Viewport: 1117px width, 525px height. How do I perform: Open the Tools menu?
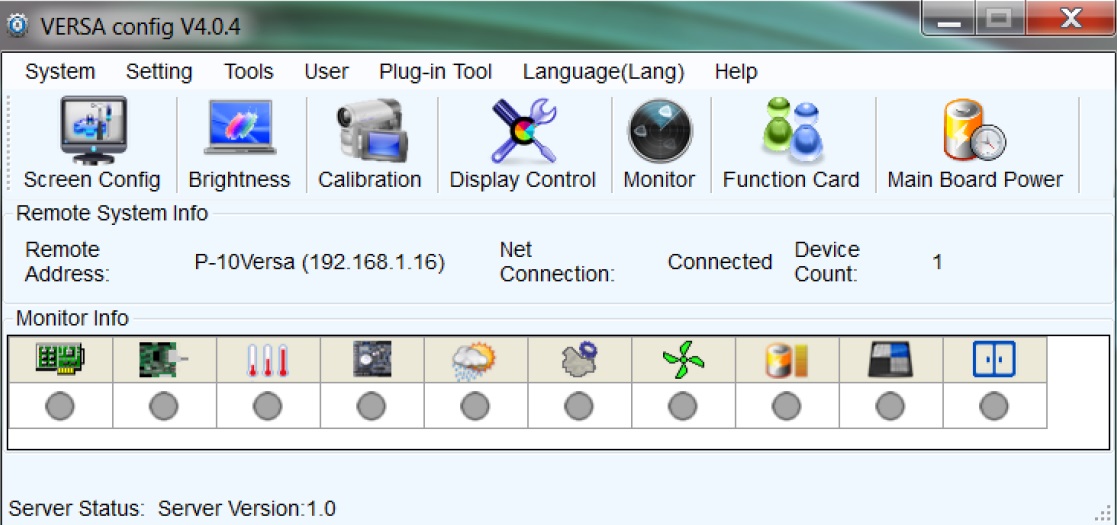click(249, 72)
